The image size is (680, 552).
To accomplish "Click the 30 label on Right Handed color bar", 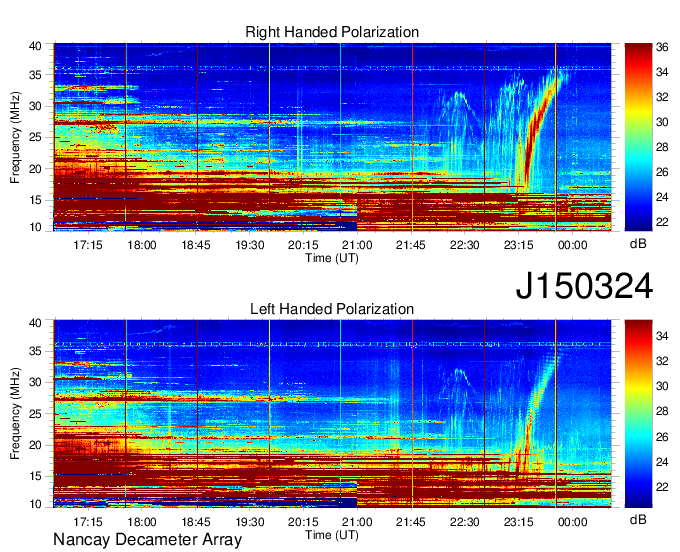I will (662, 122).
